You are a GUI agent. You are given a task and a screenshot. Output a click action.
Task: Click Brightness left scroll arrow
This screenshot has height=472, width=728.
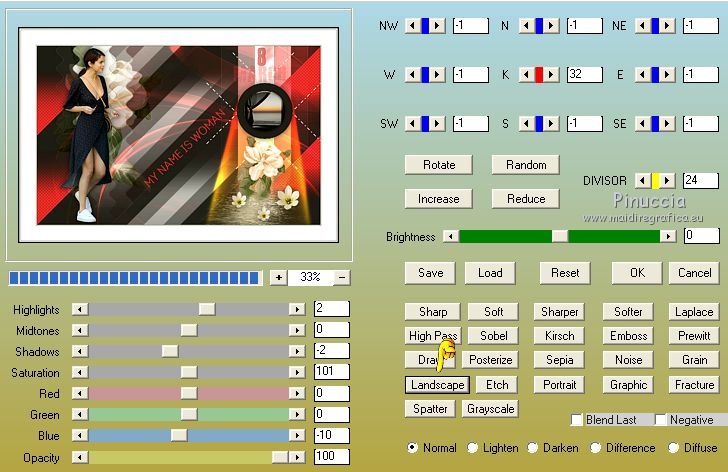pos(451,236)
